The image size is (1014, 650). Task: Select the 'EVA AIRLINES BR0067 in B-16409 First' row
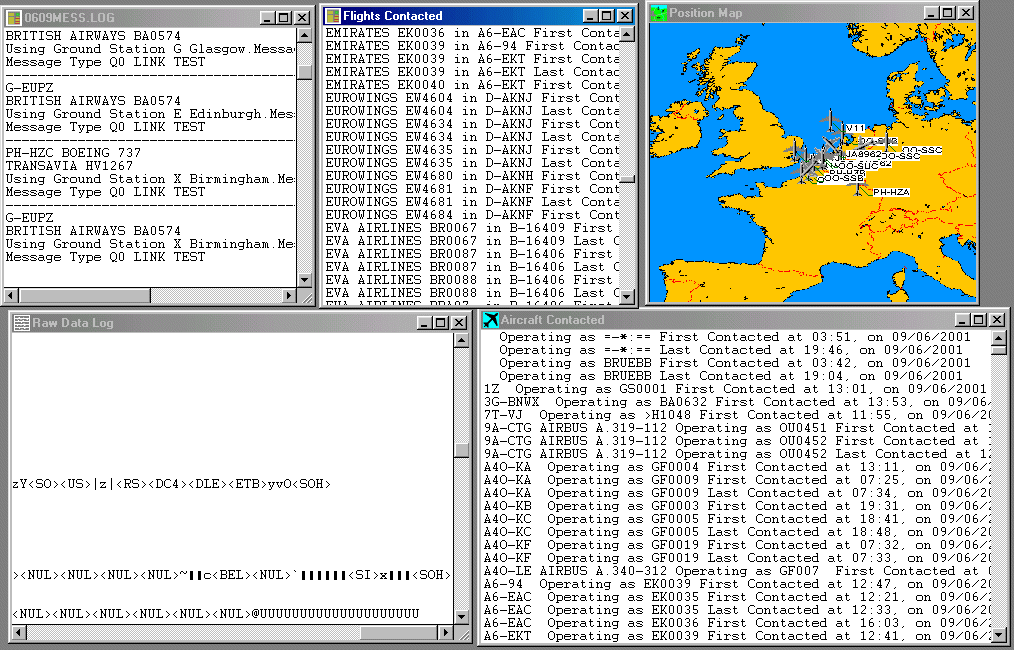coord(472,228)
